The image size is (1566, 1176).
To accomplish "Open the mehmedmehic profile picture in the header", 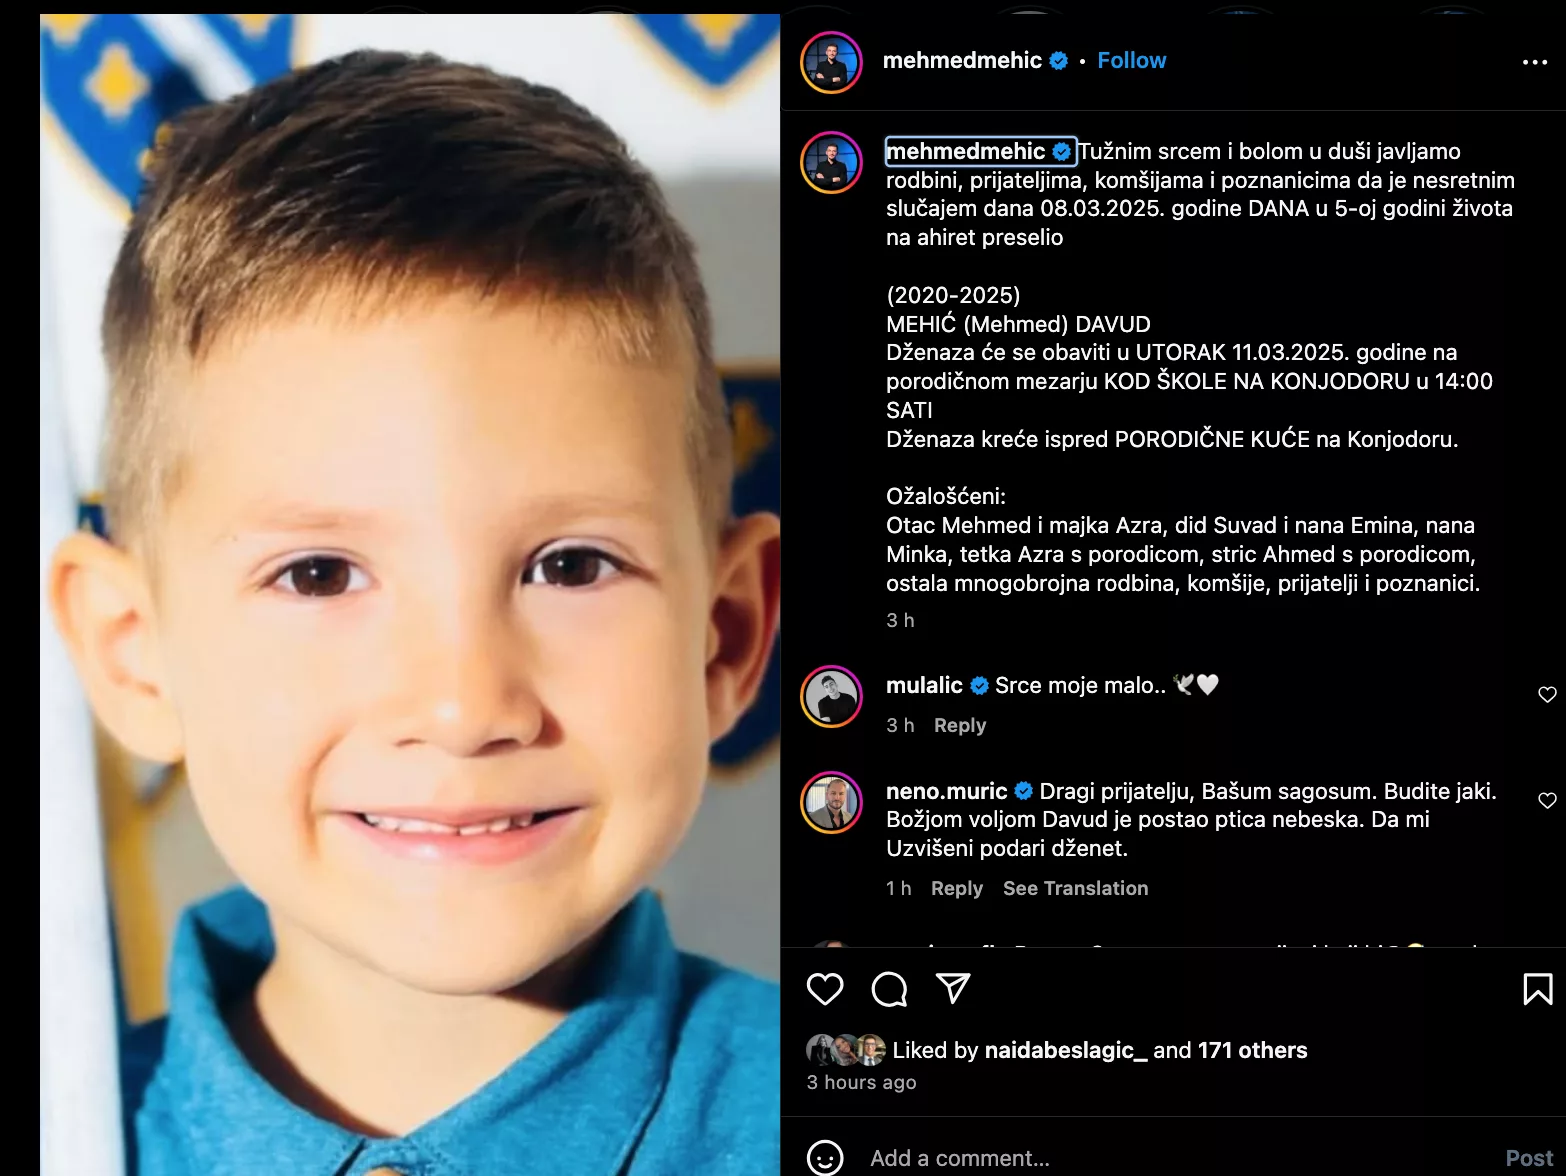I will [x=831, y=62].
